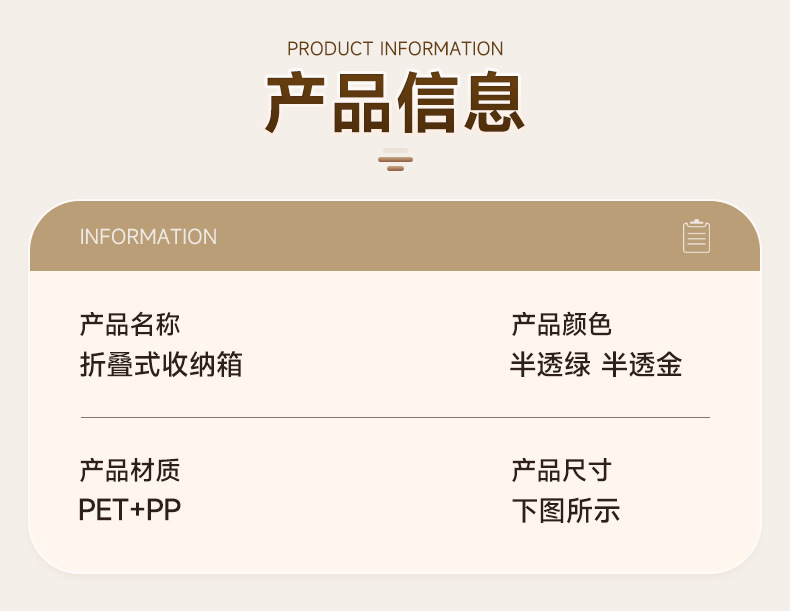Click the PRODUCT INFORMATION subtitle
Screen dimensions: 790x611
click(x=395, y=49)
